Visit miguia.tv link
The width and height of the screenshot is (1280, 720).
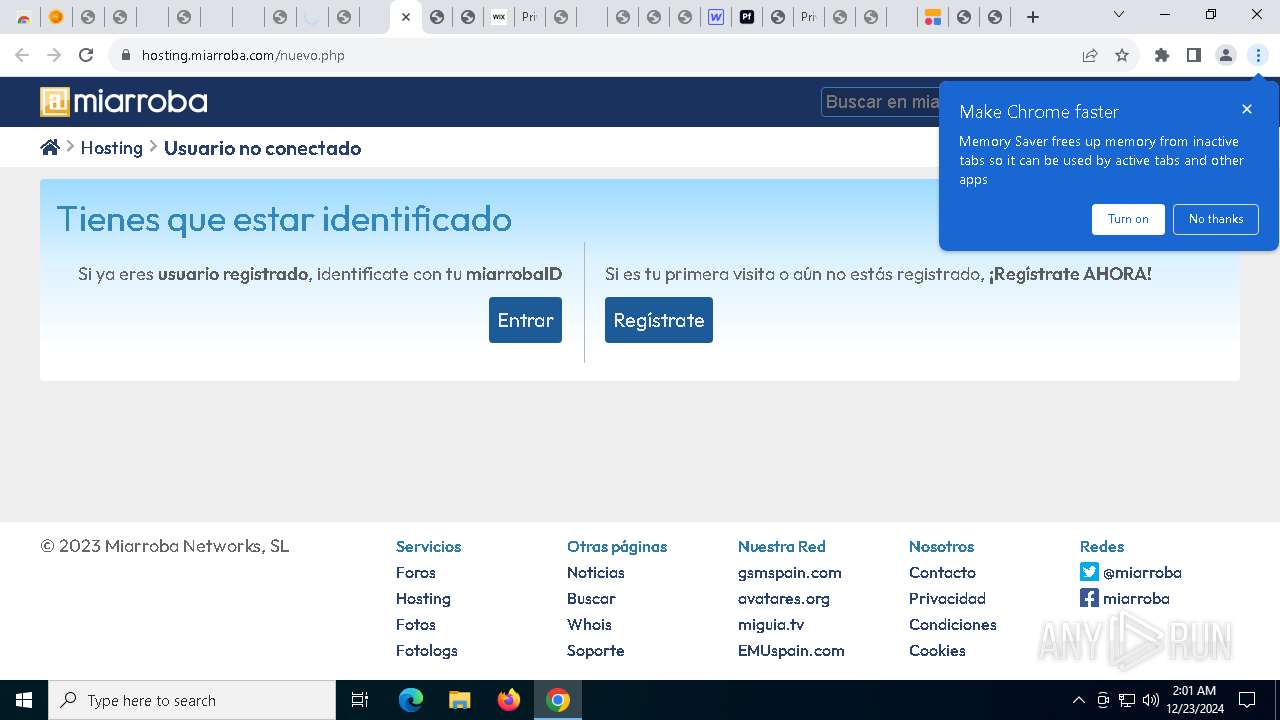click(771, 624)
